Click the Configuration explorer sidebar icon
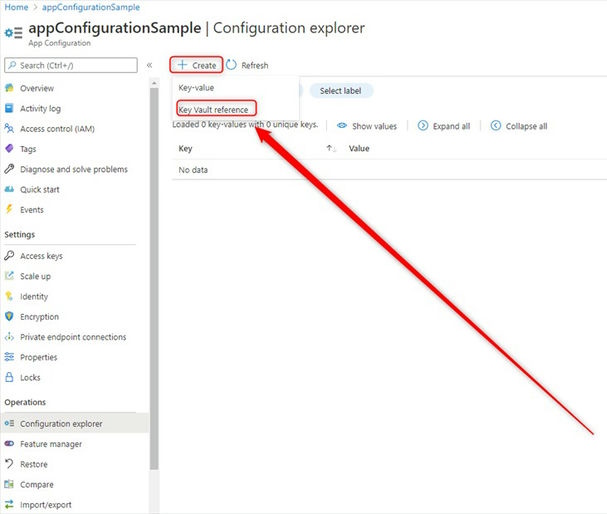This screenshot has height=514, width=607. point(9,423)
